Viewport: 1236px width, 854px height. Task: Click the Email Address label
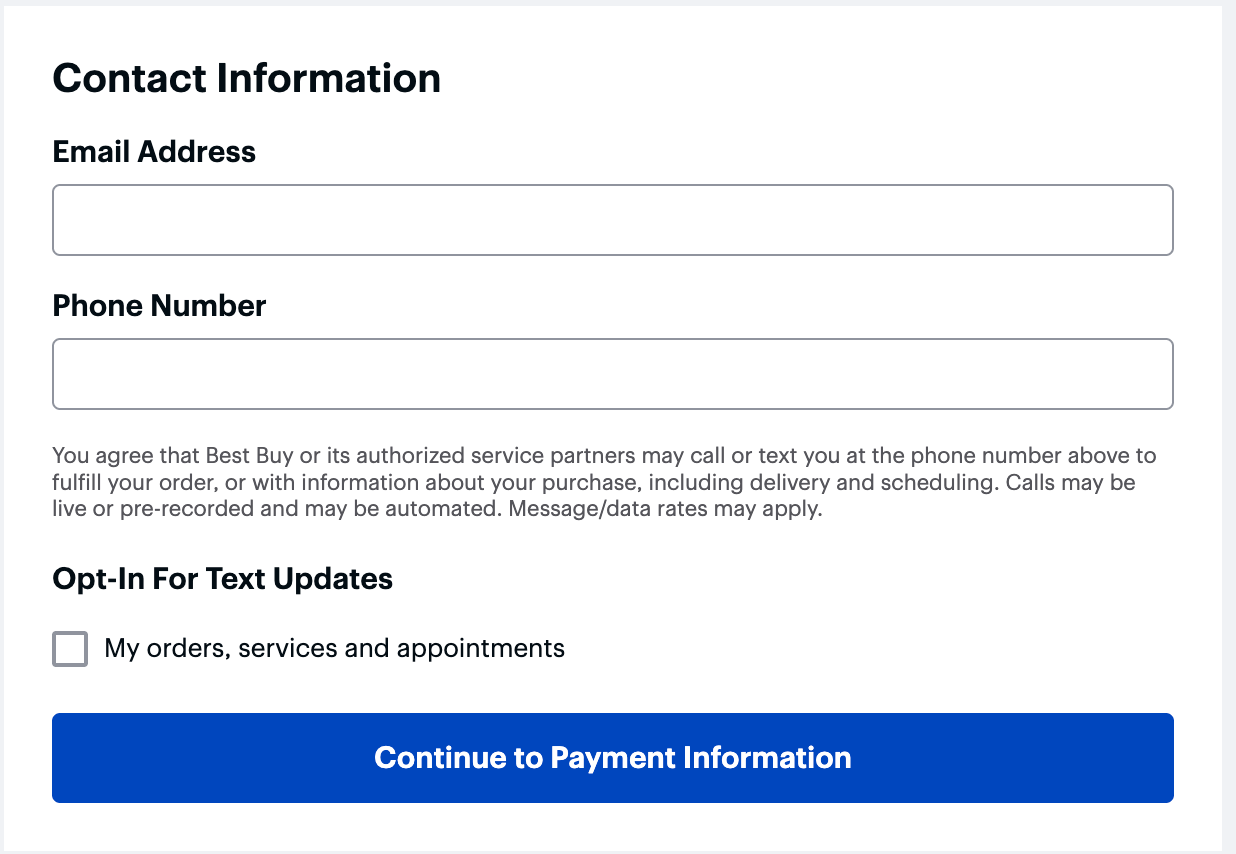(x=154, y=151)
